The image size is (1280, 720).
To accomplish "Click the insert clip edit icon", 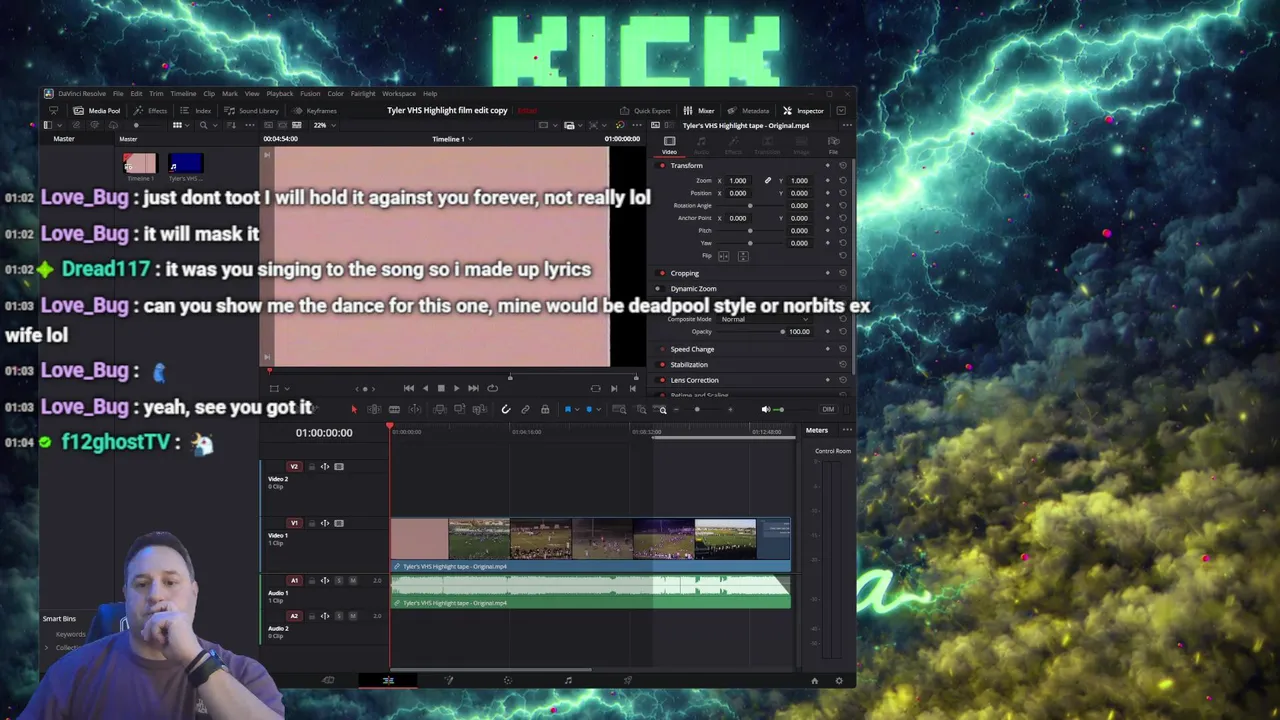I will (439, 409).
